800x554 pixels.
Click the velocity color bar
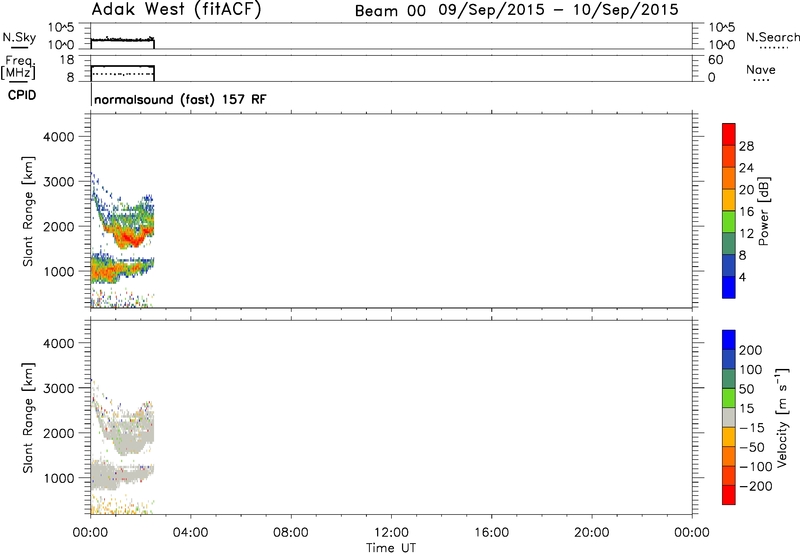click(729, 417)
